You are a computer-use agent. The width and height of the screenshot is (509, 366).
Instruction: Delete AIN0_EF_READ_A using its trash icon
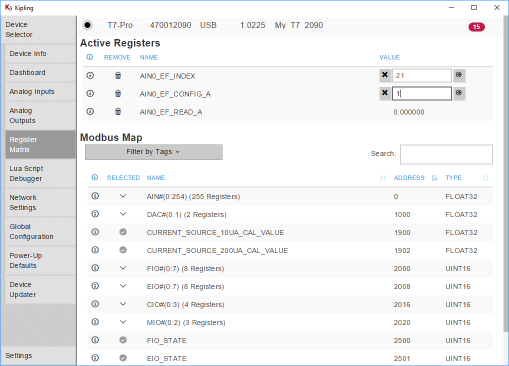pos(118,112)
